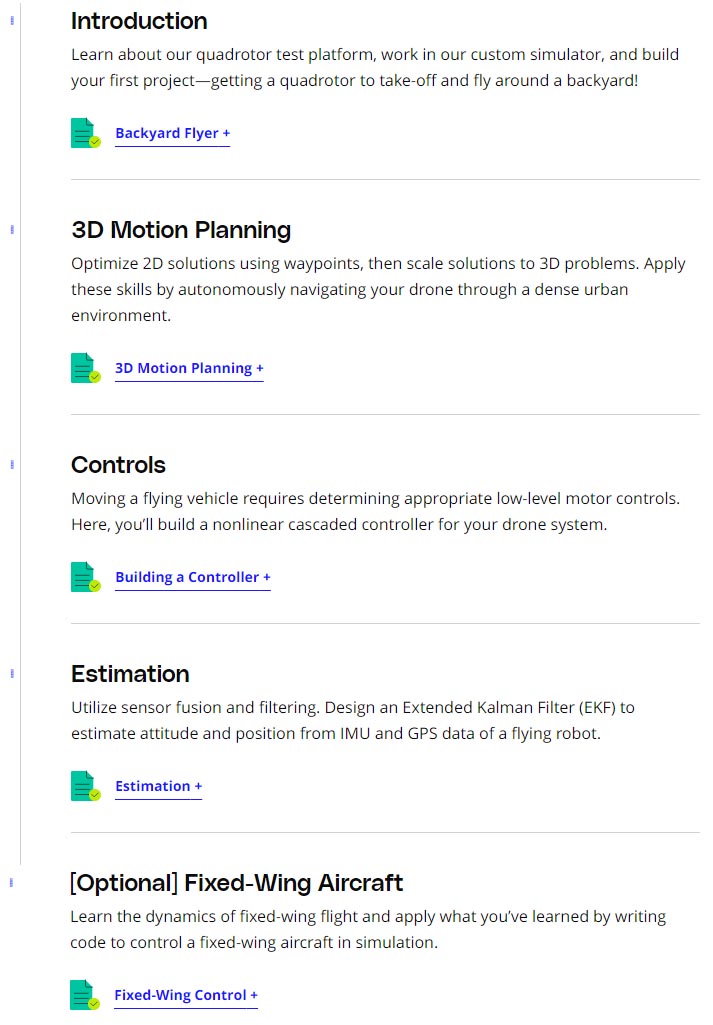Expand the Building a Controller + link

click(193, 578)
